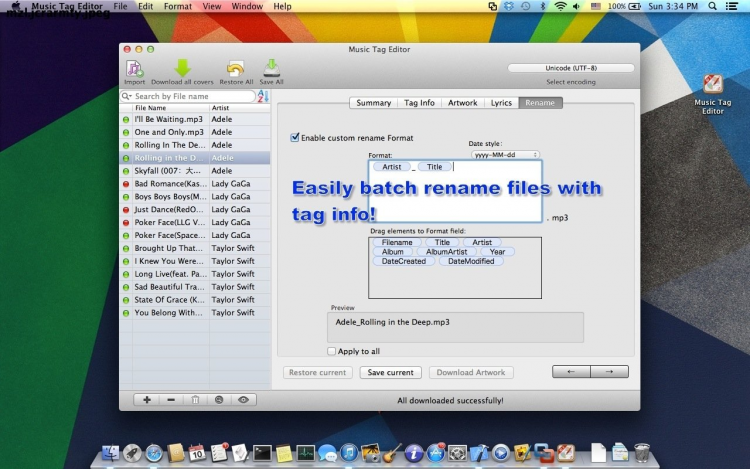This screenshot has height=469, width=750.
Task: Open Terminal from the dock
Action: coord(262,453)
